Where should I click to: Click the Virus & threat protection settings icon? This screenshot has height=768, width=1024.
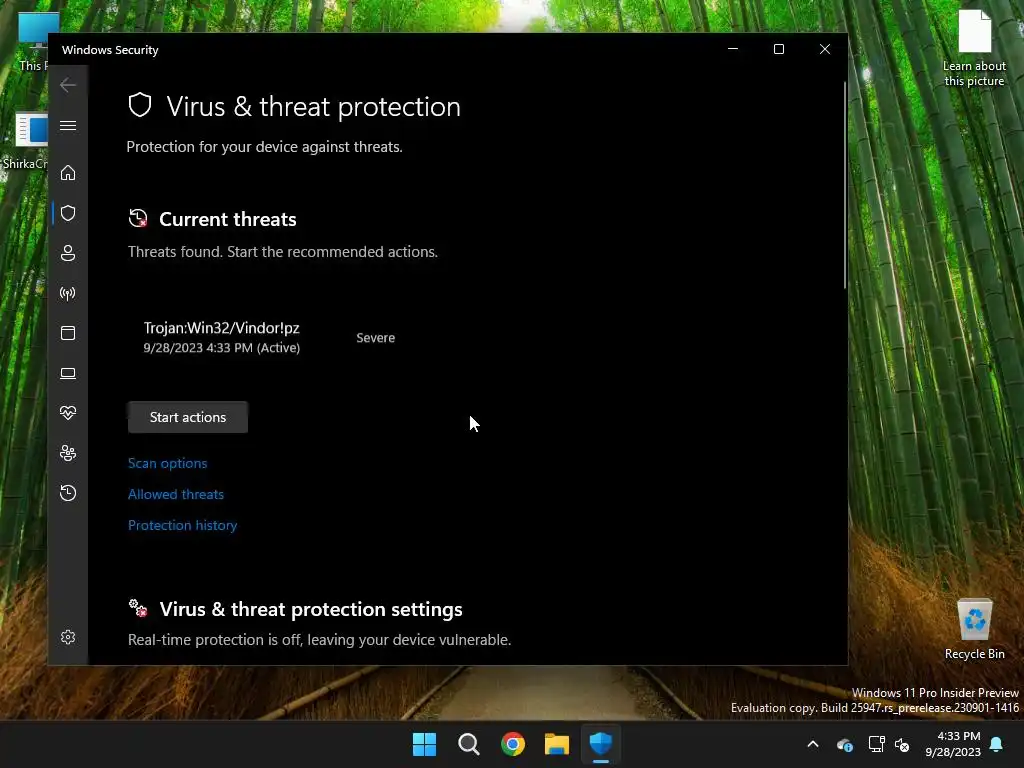tap(138, 608)
